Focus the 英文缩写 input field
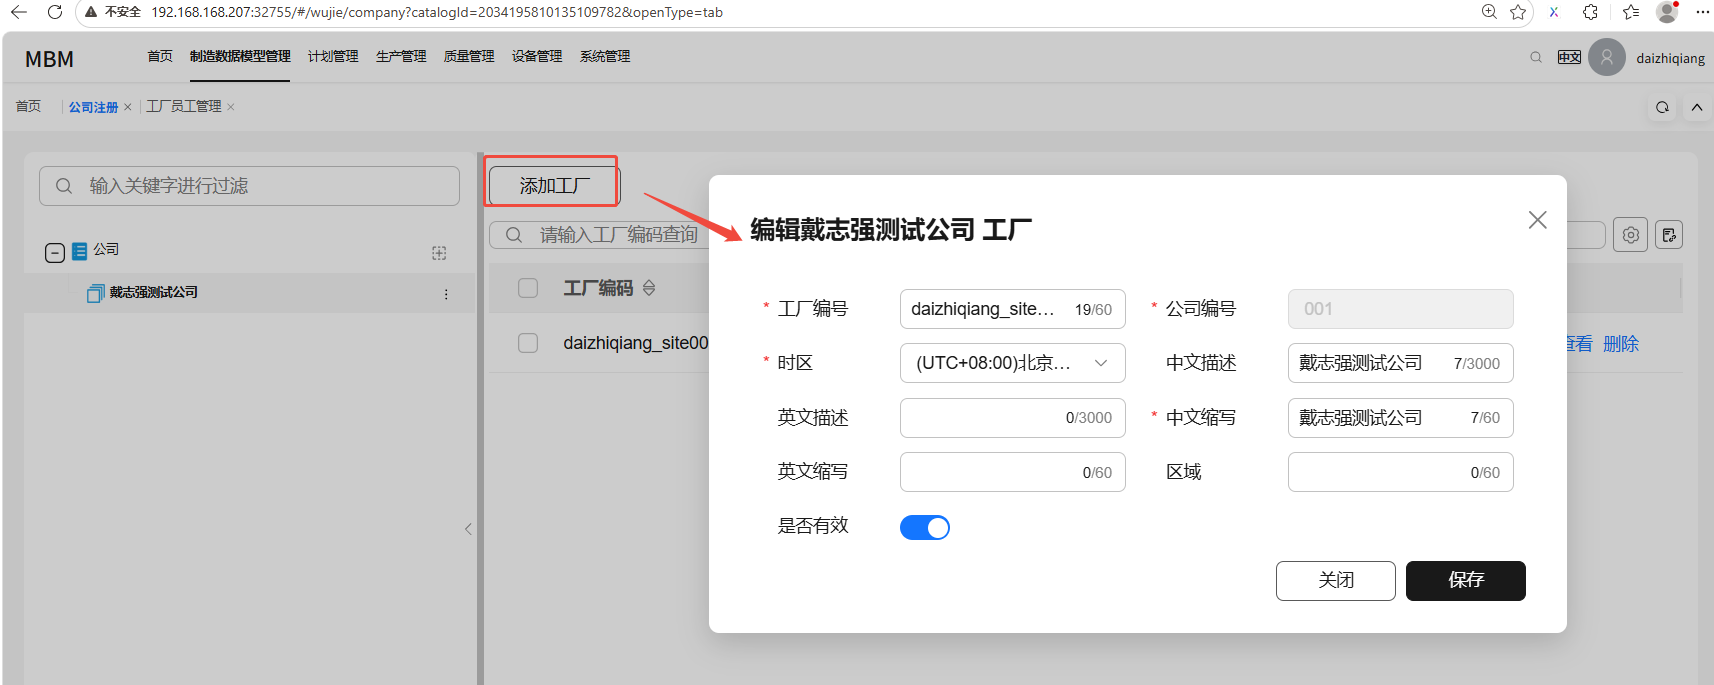The height and width of the screenshot is (685, 1714). click(x=1013, y=472)
